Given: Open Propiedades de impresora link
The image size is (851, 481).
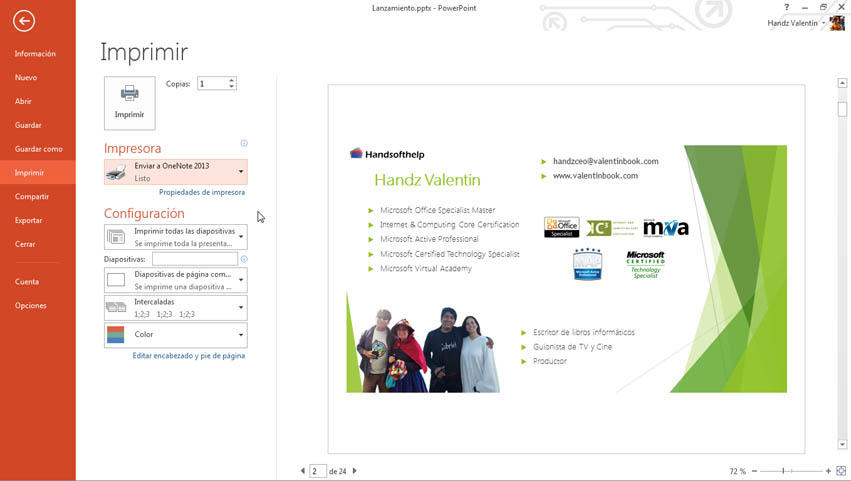Looking at the screenshot, I should [202, 192].
